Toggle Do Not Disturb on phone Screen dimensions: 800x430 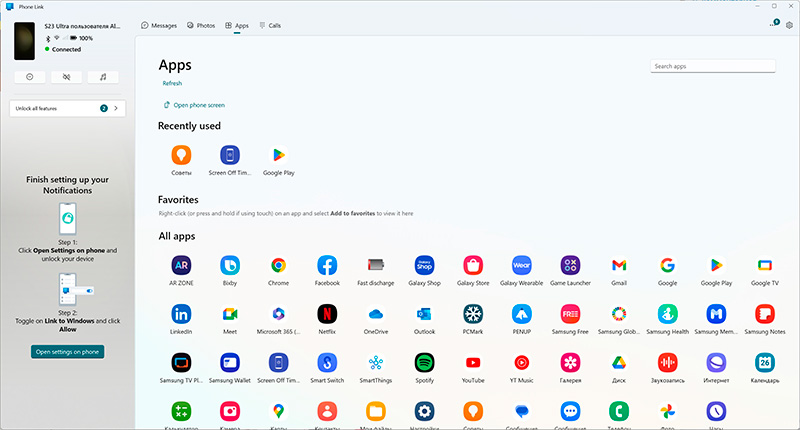tap(29, 76)
